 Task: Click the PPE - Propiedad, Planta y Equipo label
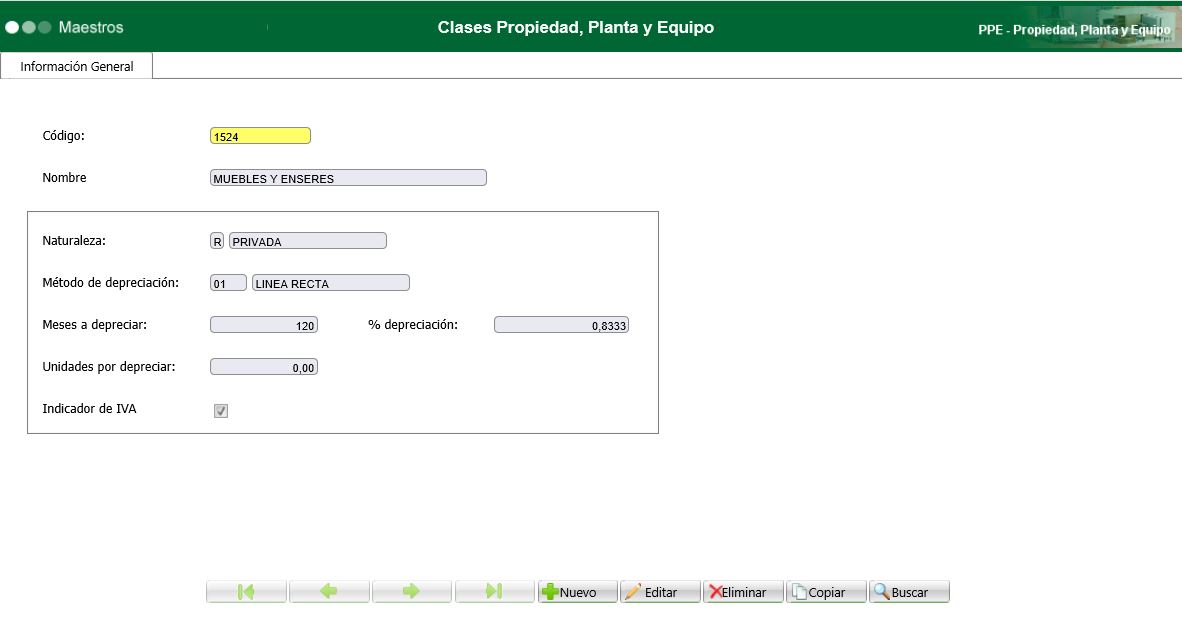coord(1074,30)
